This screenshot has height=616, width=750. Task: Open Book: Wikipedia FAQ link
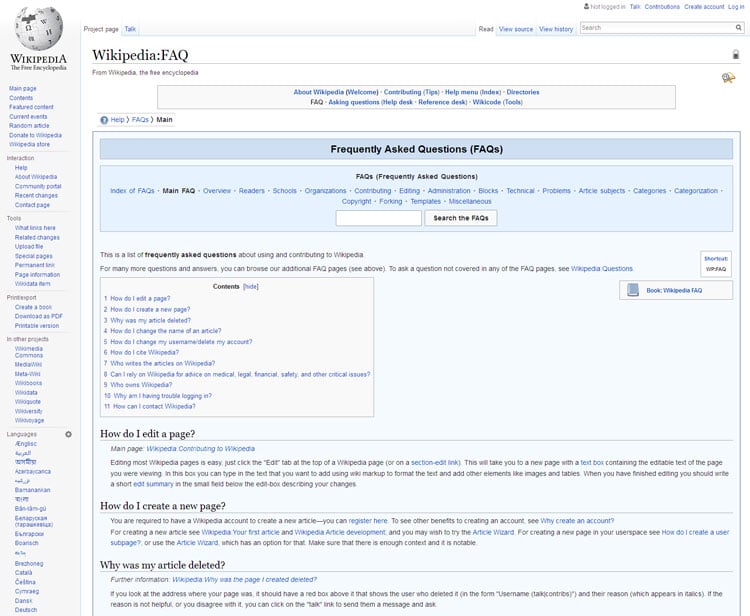pos(674,290)
